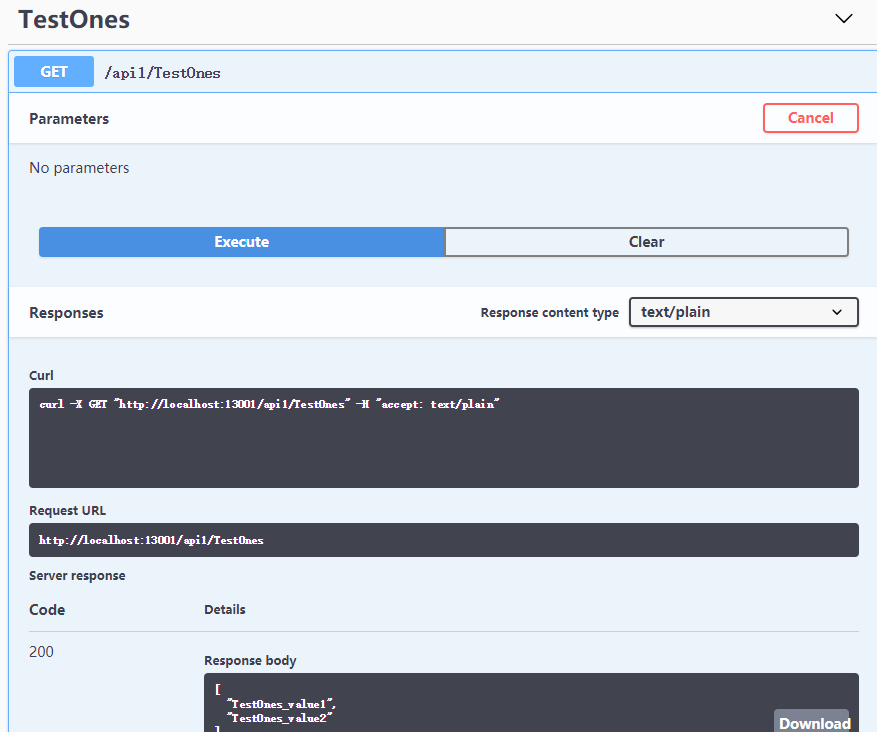Open the Response content type dropdown
Screen dimensions: 877x732
pos(743,312)
